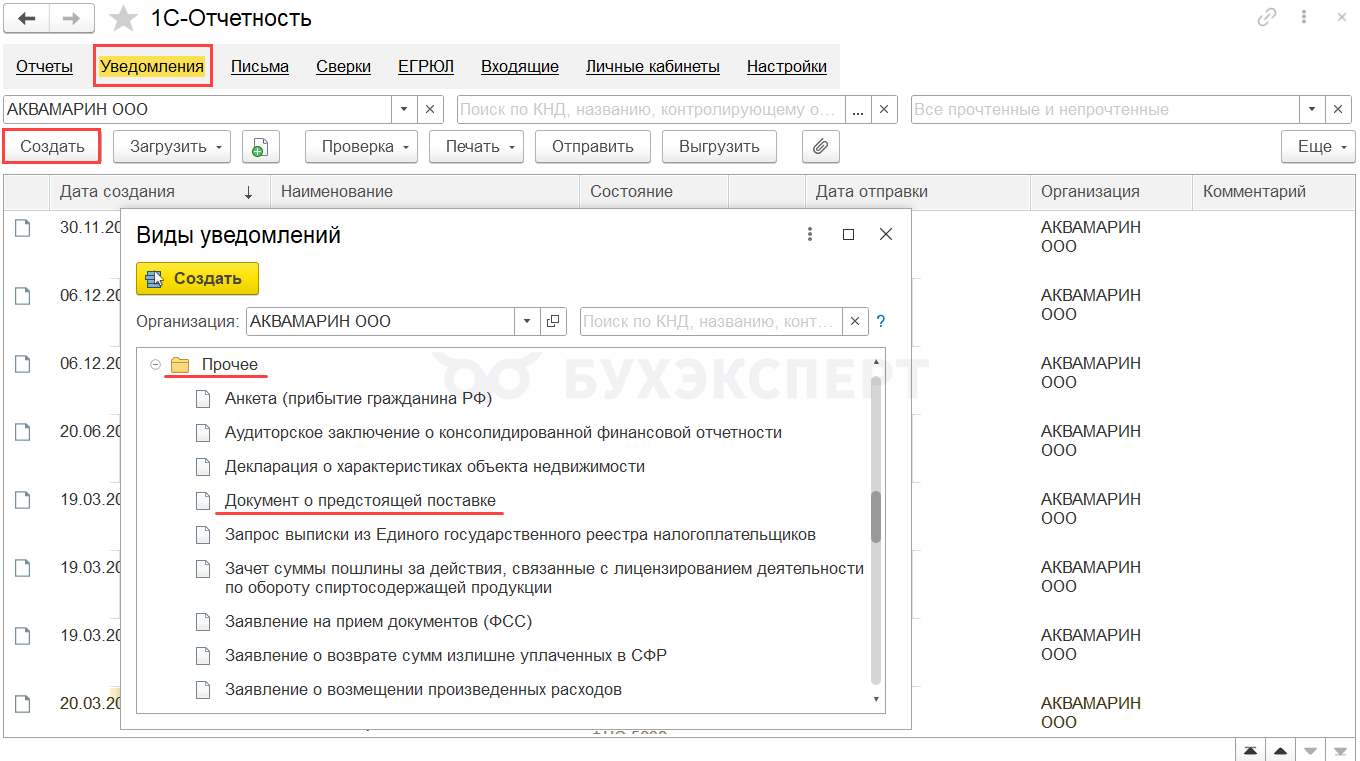Click the main toolbar Создать button

tap(53, 147)
